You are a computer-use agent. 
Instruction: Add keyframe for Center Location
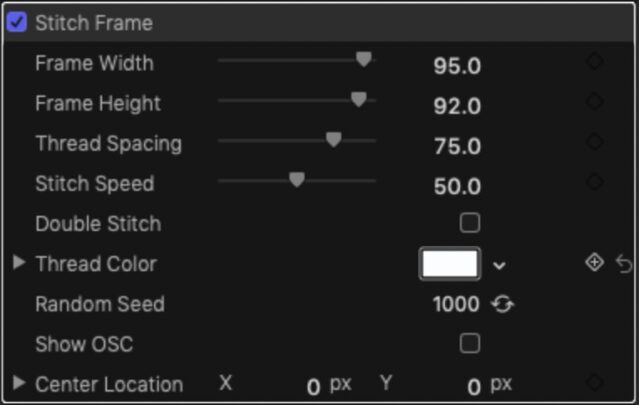pos(594,382)
